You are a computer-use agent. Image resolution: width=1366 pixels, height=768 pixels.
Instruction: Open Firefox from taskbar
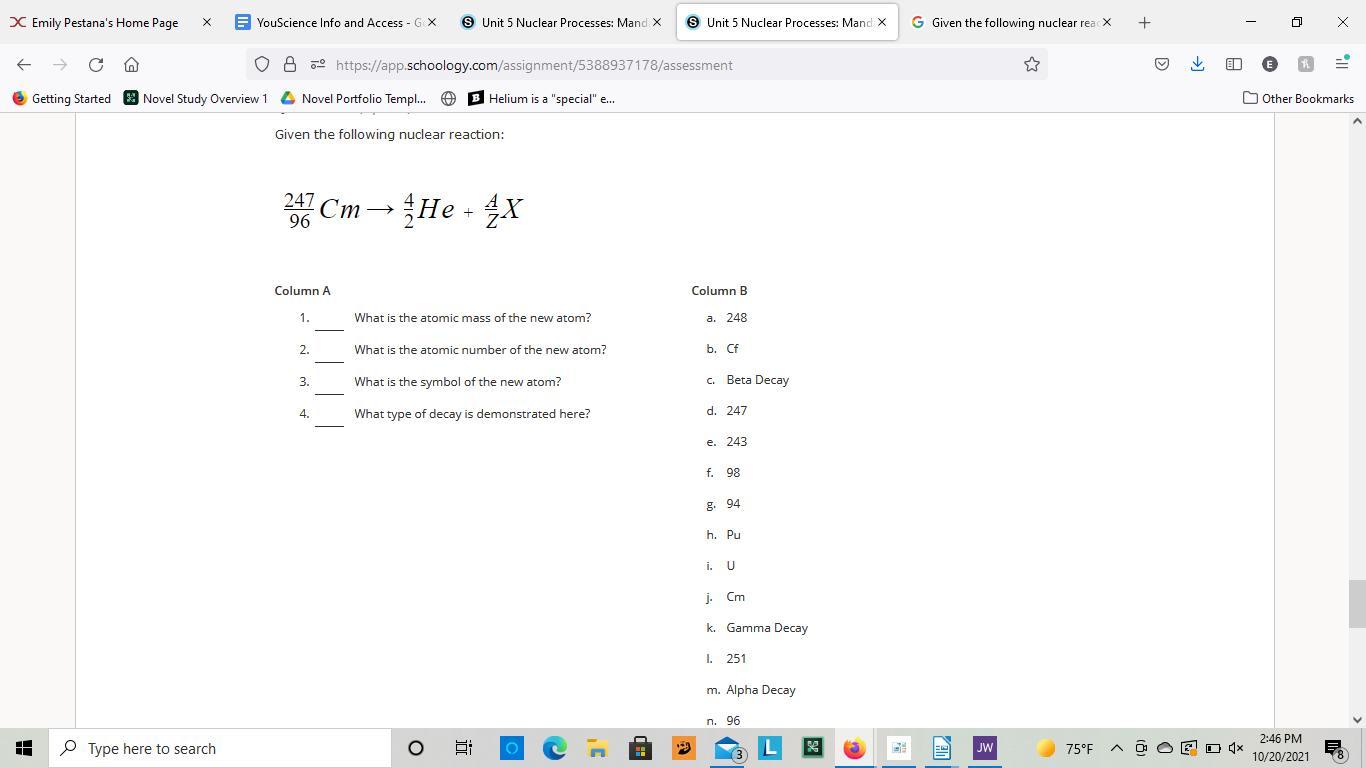point(855,748)
